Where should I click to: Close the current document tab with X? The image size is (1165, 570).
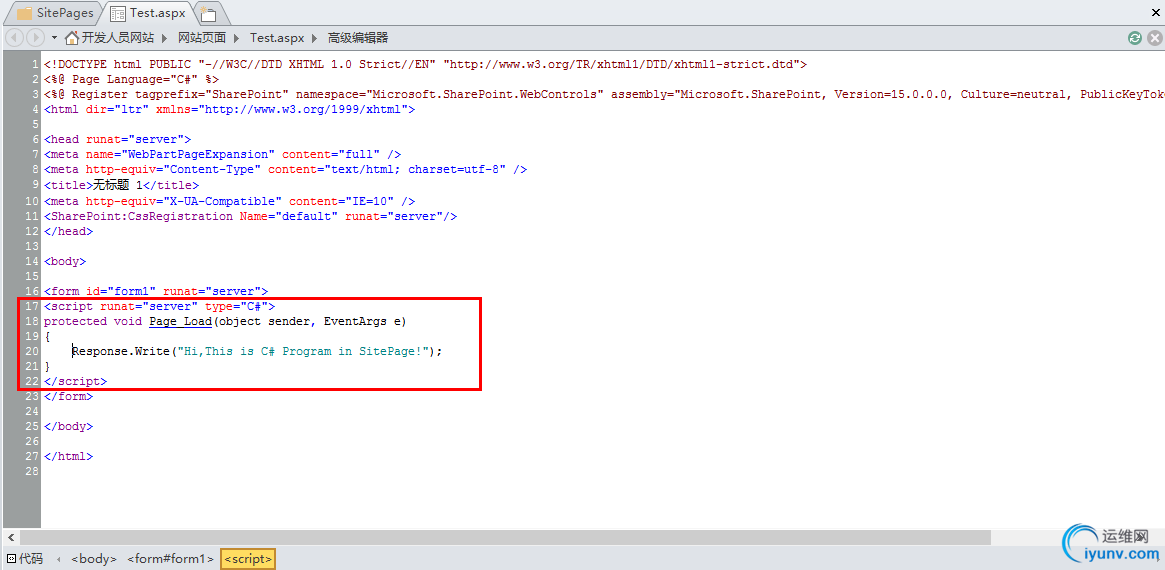(1155, 13)
